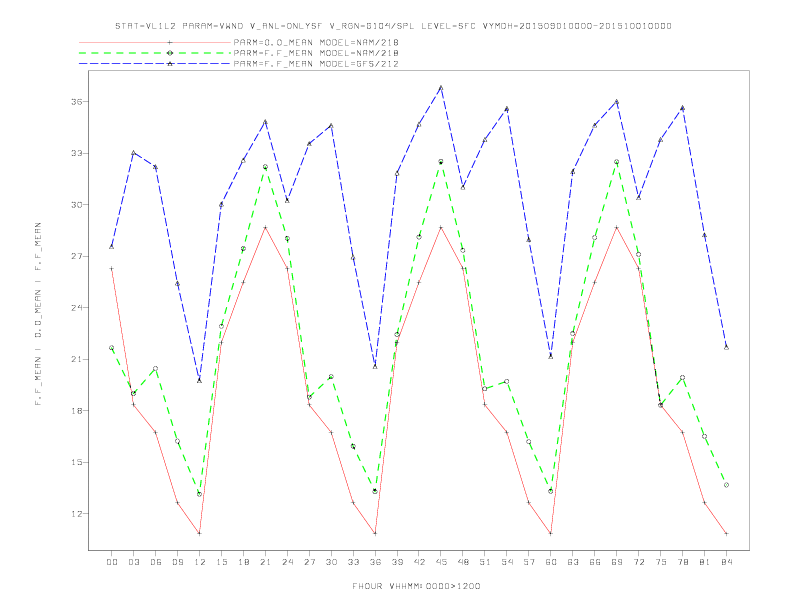Click y-axis tick label 27

point(77,256)
